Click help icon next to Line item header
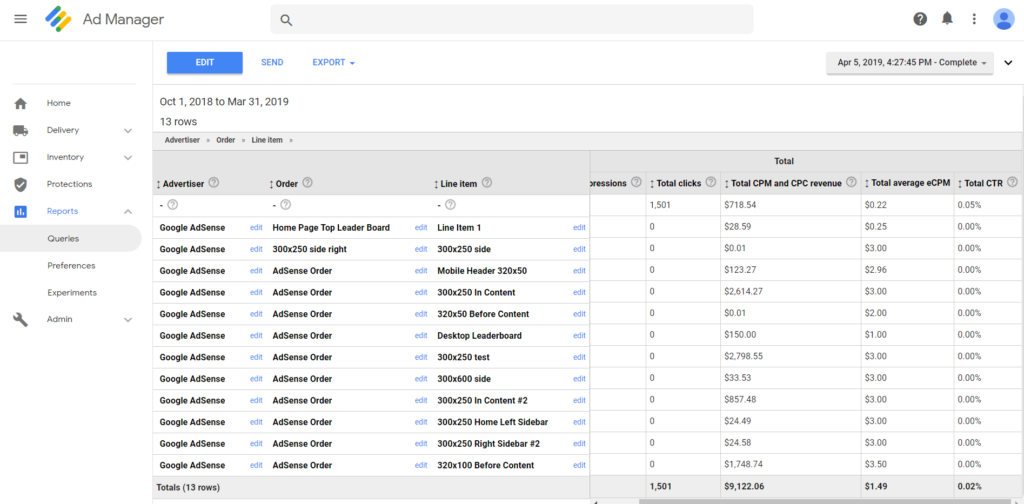1024x504 pixels. coord(487,183)
